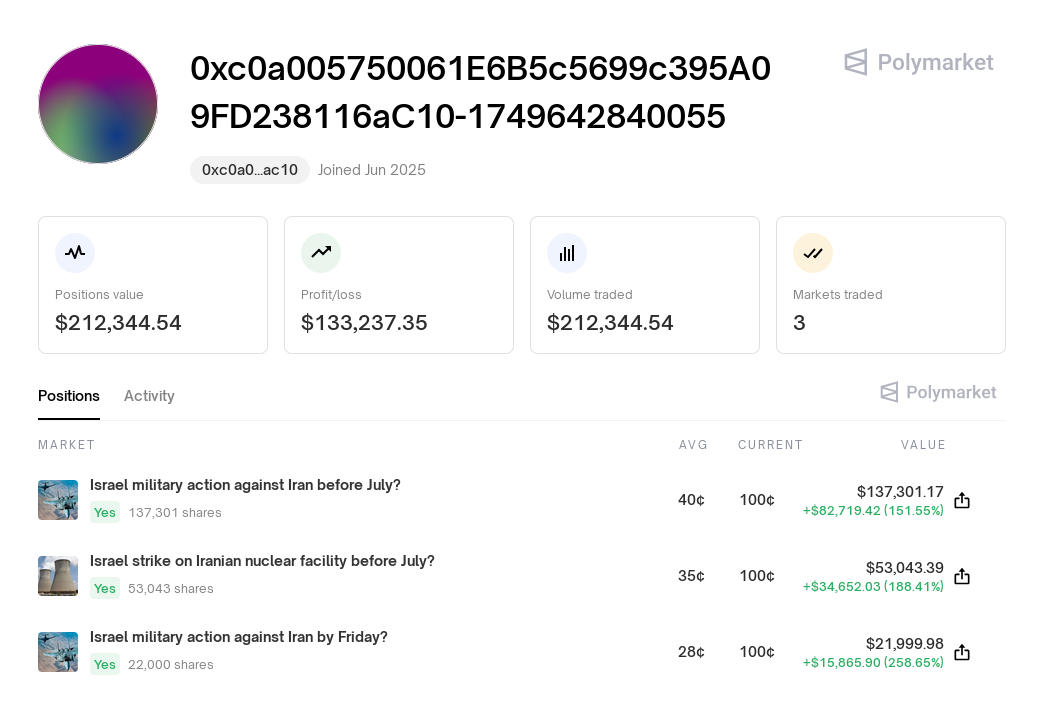This screenshot has height=710, width=1042.
Task: Open 'Israel military action against Iran by Friday?' market
Action: [239, 637]
